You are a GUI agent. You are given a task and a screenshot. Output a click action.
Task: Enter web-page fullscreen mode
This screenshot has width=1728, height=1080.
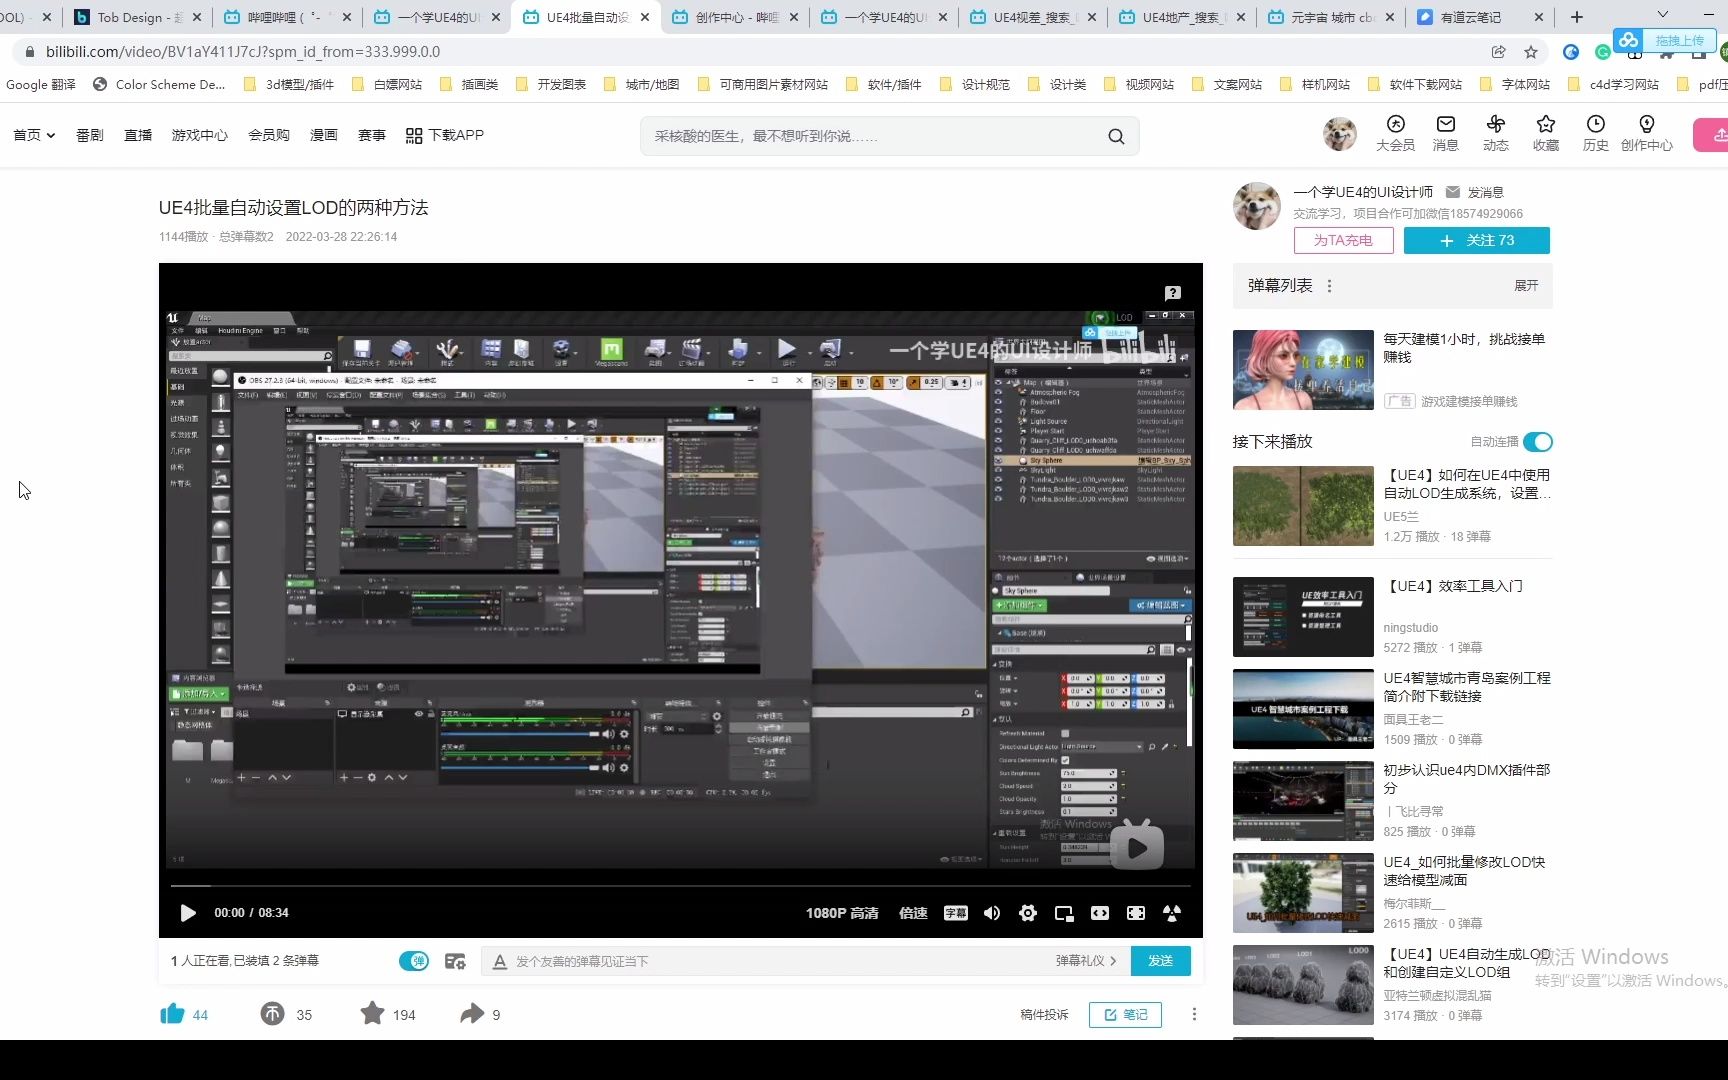click(x=1136, y=913)
